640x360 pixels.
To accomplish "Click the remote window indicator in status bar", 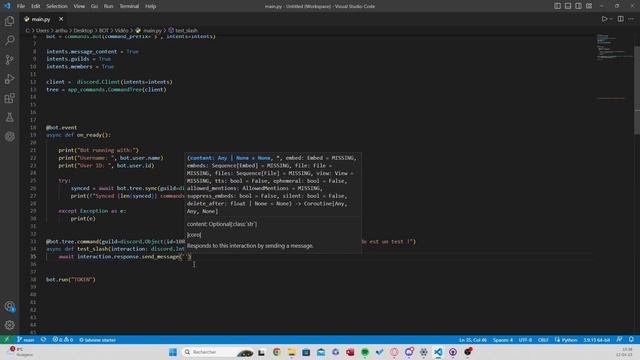I will (x=7, y=340).
